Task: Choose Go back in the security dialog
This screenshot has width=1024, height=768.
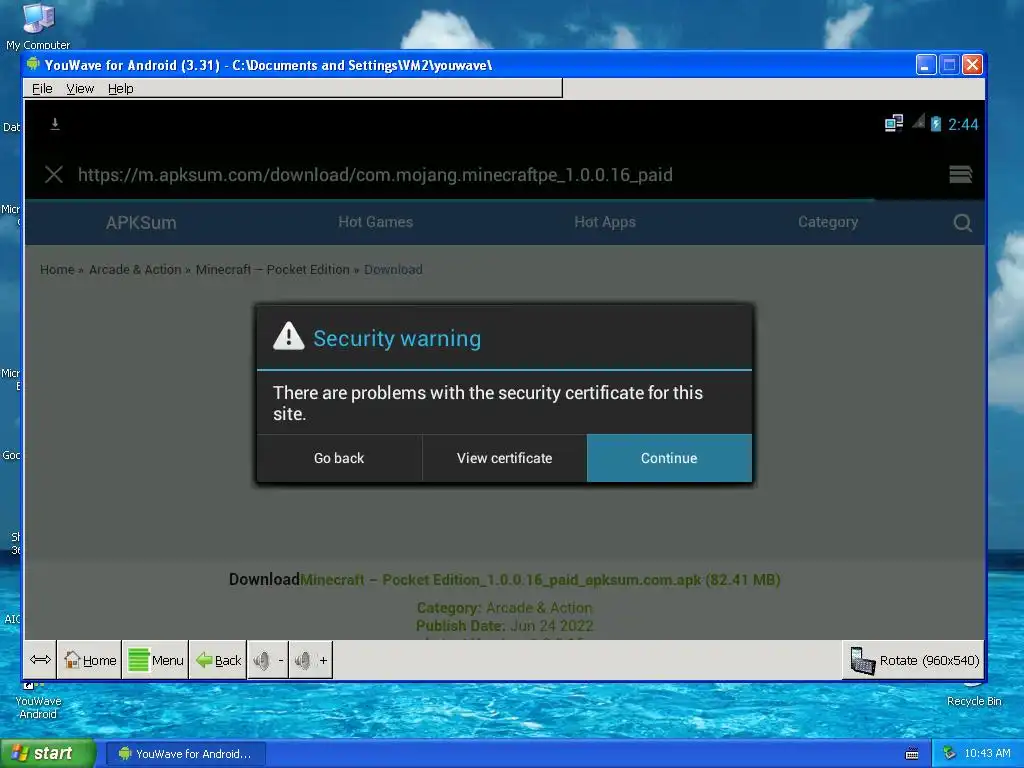Action: tap(339, 458)
